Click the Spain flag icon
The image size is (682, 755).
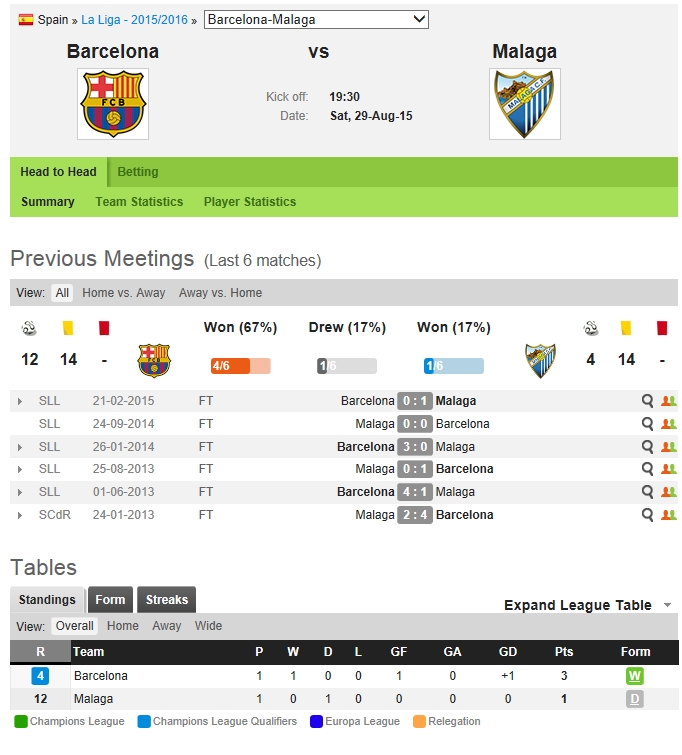coord(26,20)
